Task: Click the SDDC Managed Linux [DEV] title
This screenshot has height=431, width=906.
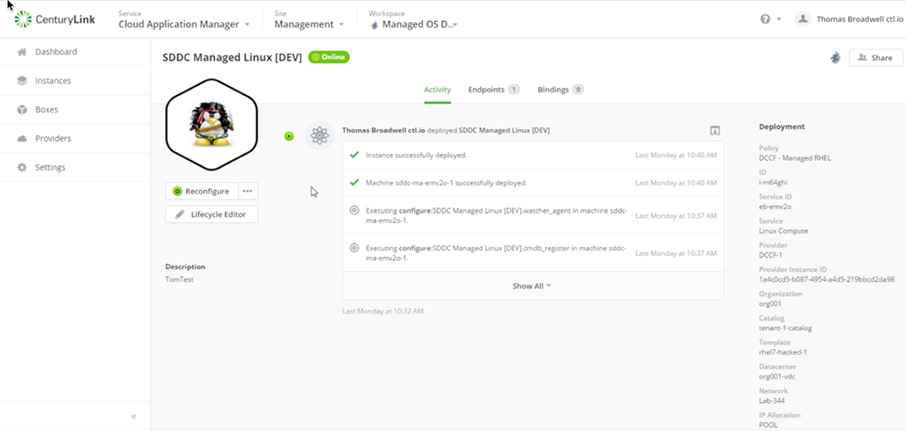Action: (232, 57)
